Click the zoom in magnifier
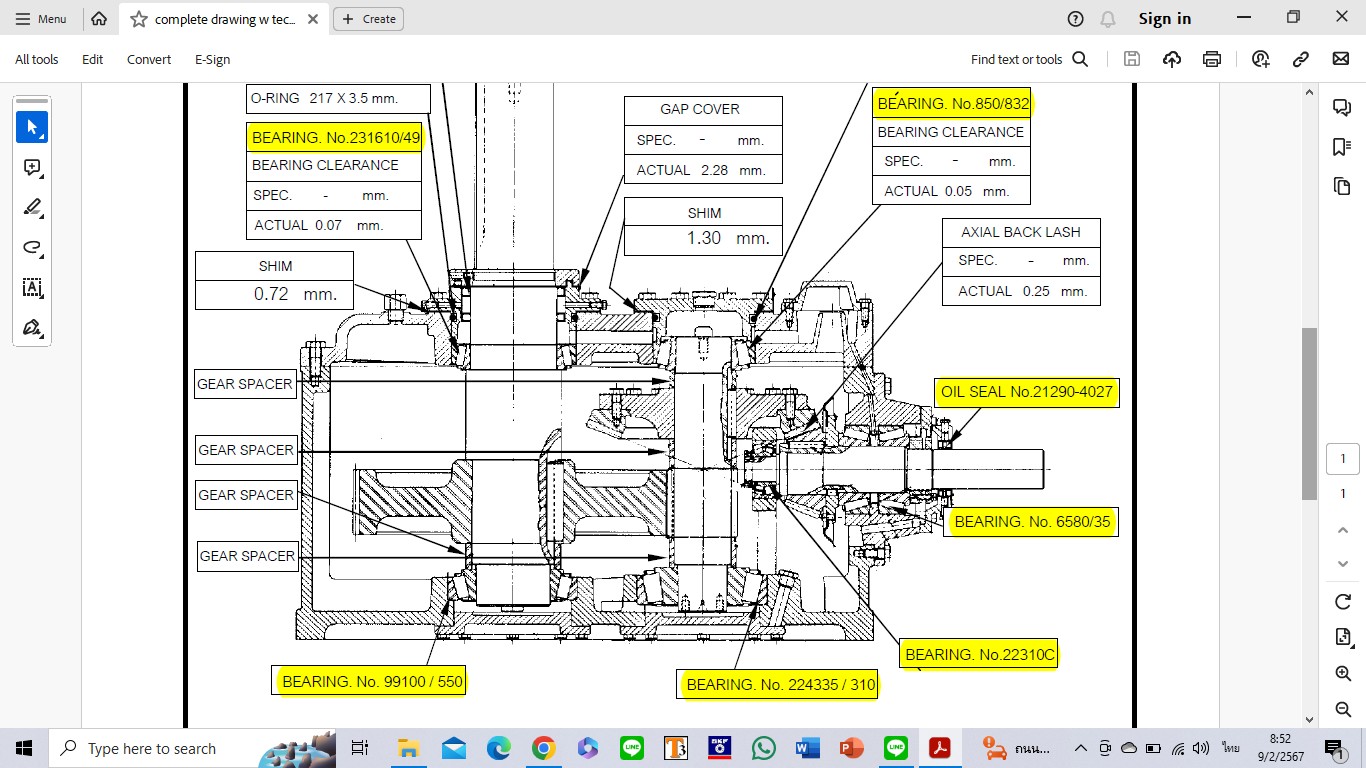This screenshot has height=768, width=1366. (x=1343, y=674)
